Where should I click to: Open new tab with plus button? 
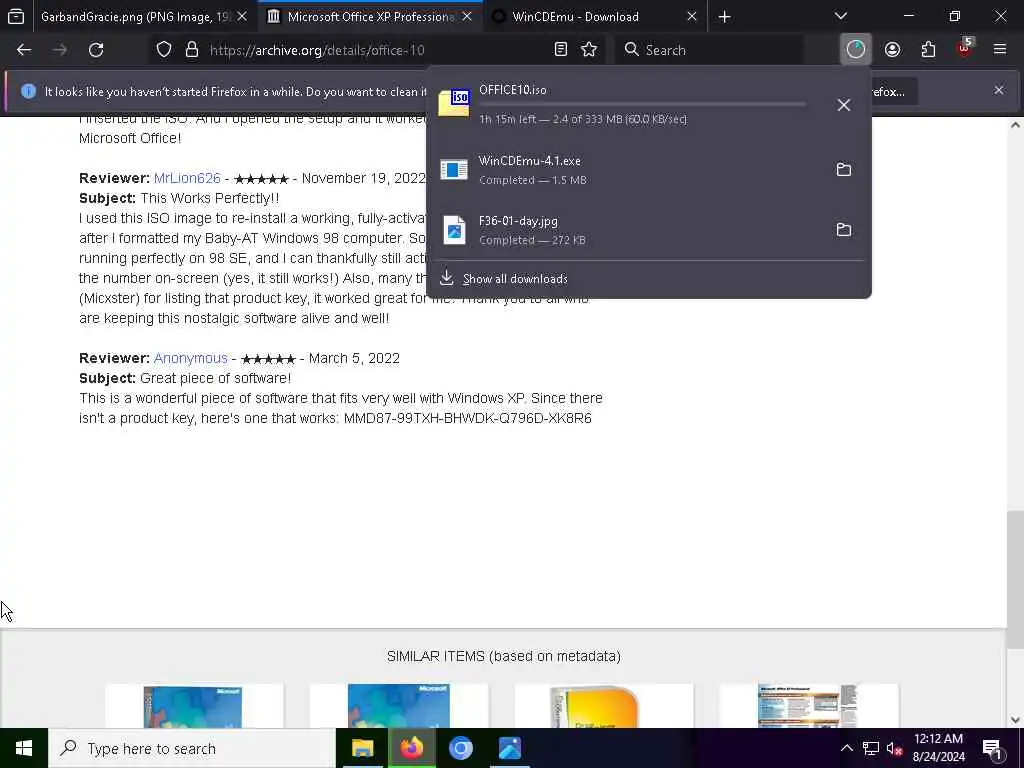[x=724, y=17]
